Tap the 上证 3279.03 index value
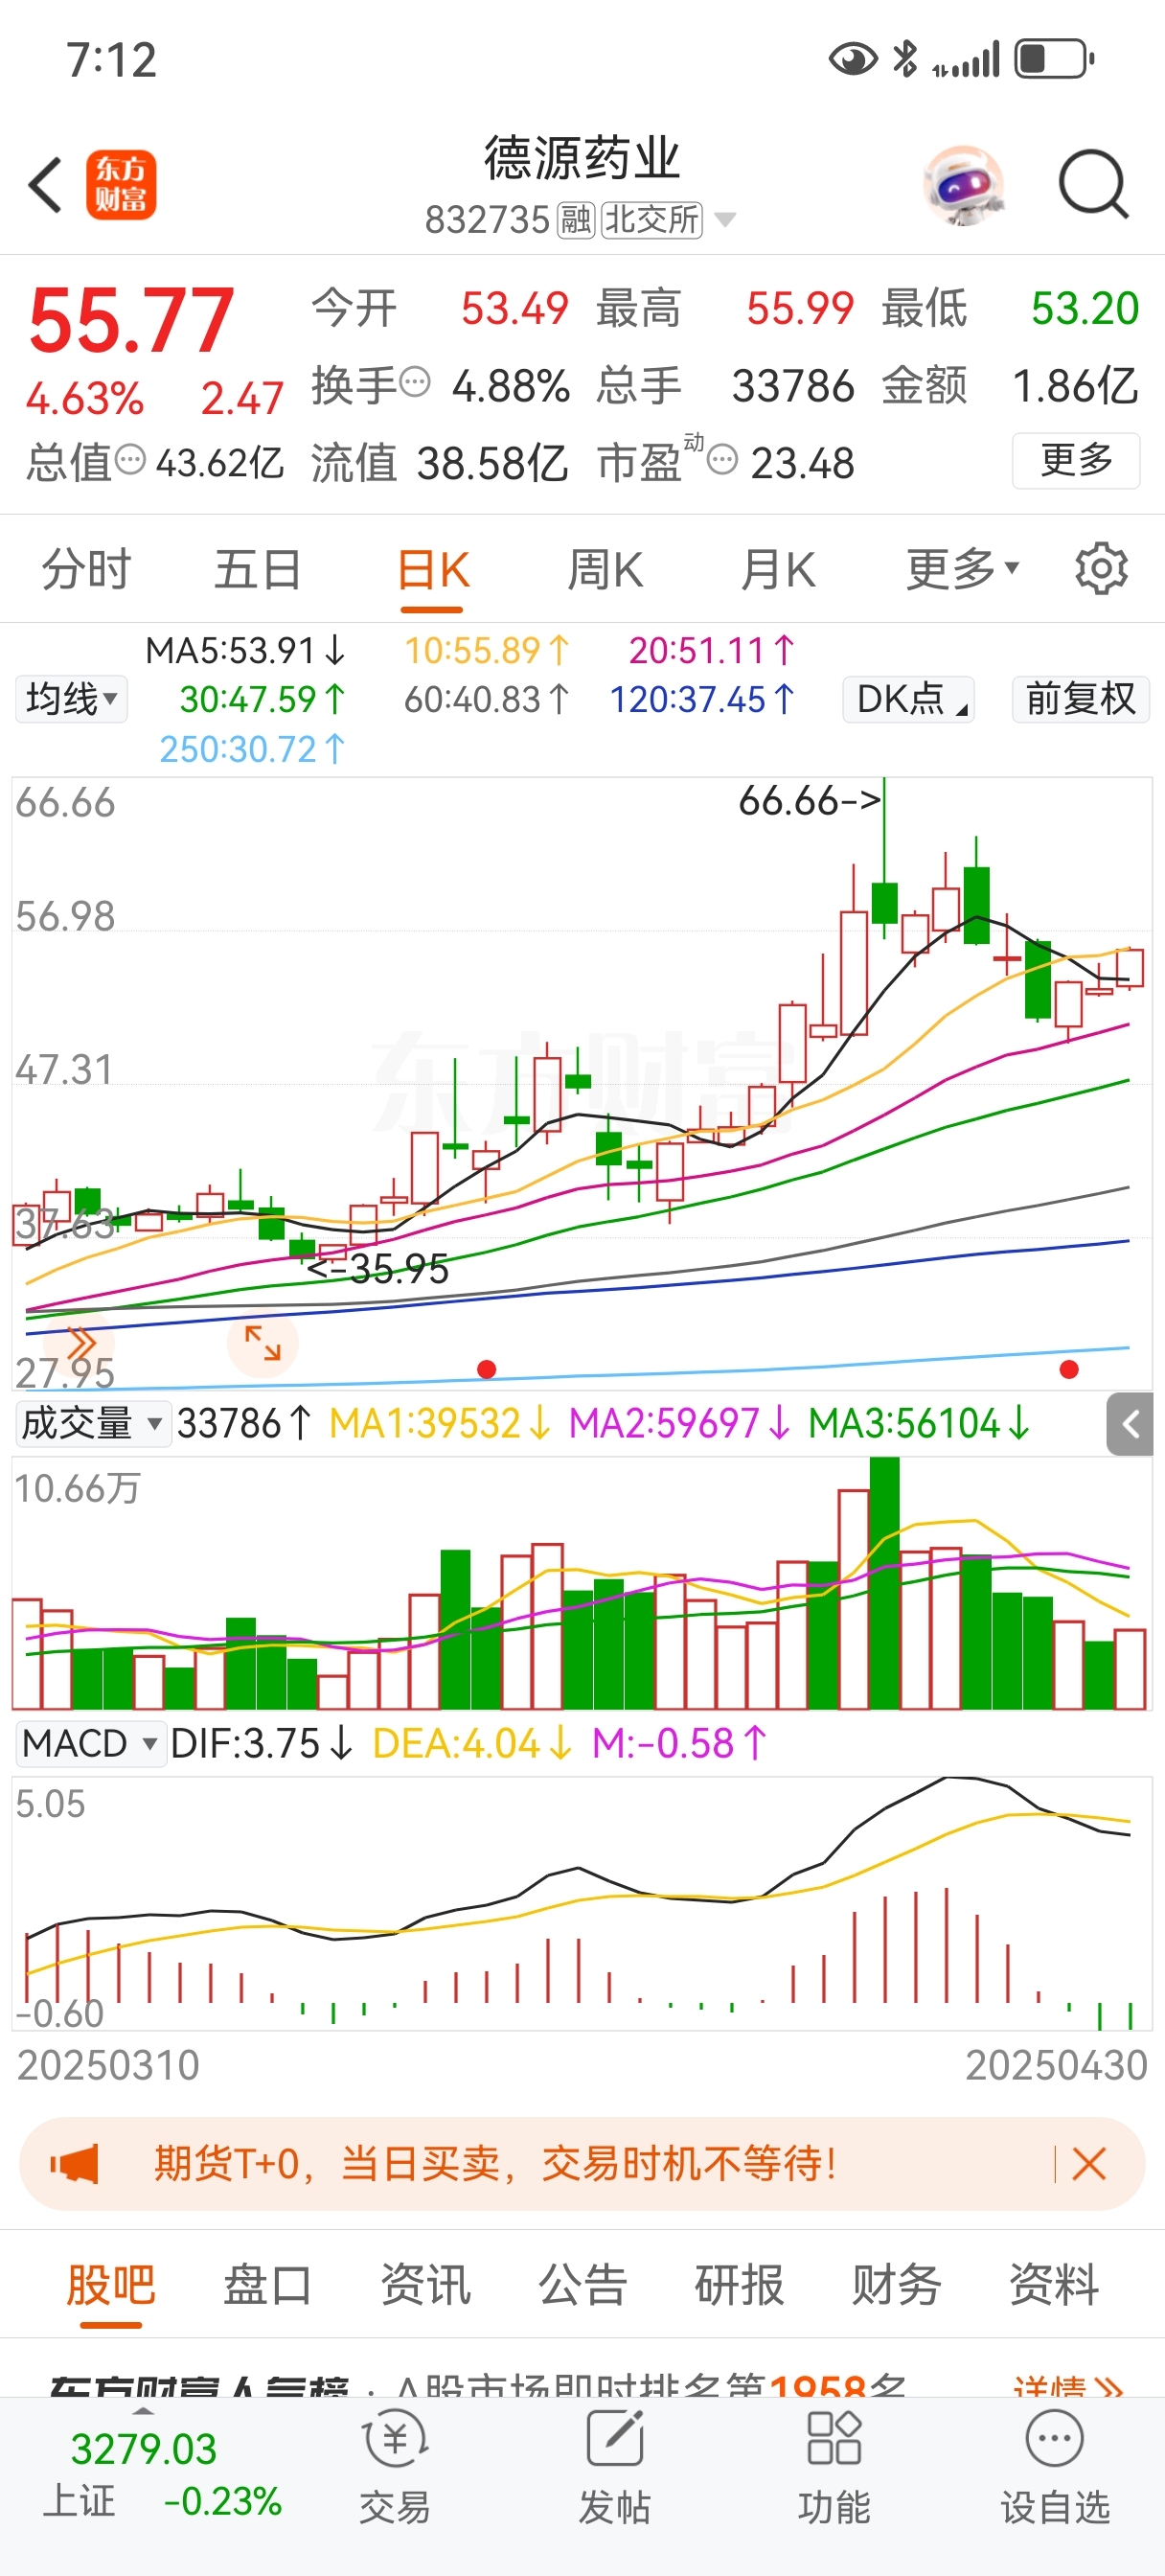Viewport: 1165px width, 2576px height. coord(144,2449)
